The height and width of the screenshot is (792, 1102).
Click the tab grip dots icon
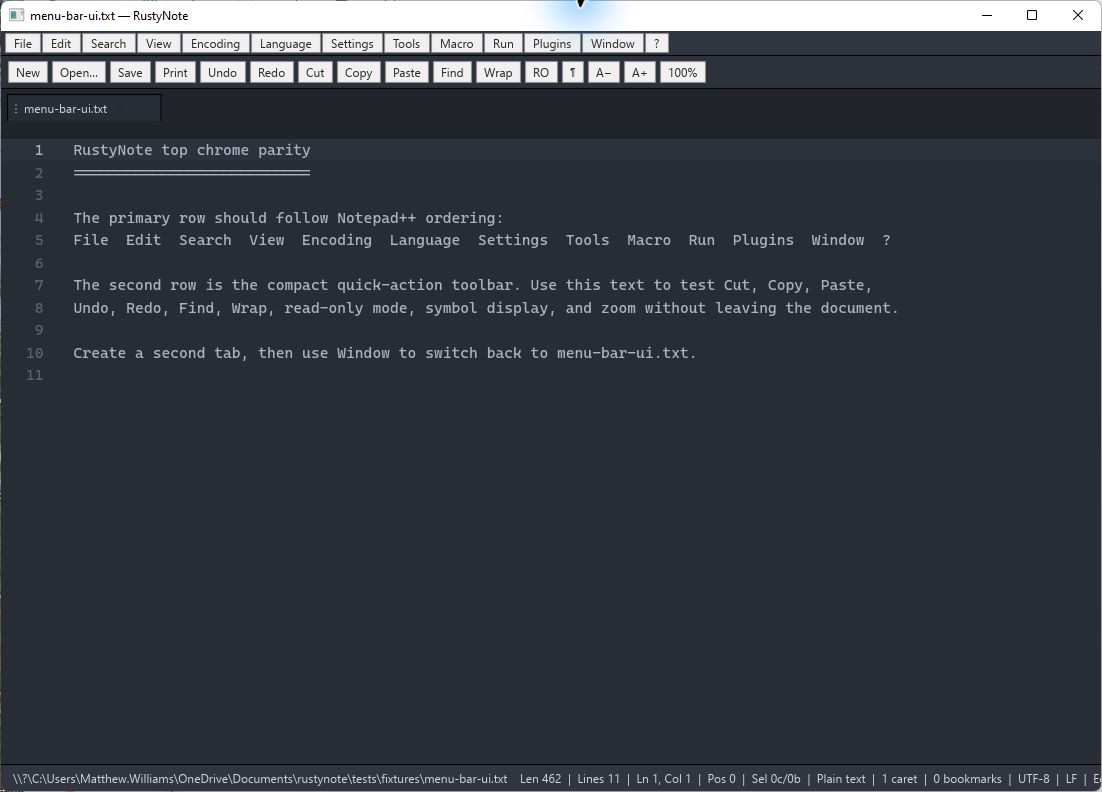click(15, 109)
